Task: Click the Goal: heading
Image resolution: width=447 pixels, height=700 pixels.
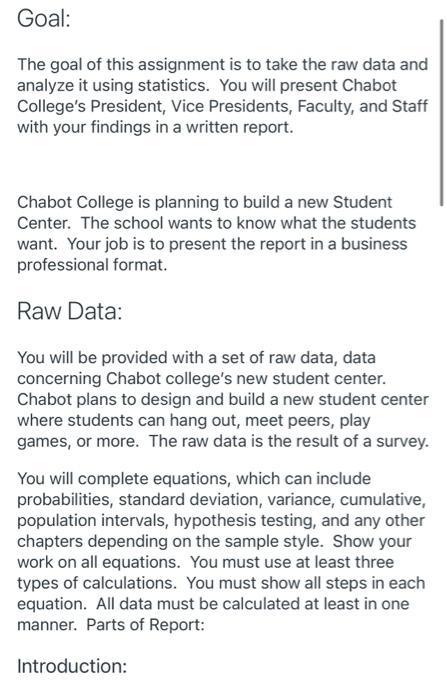Action: pyautogui.click(x=44, y=19)
